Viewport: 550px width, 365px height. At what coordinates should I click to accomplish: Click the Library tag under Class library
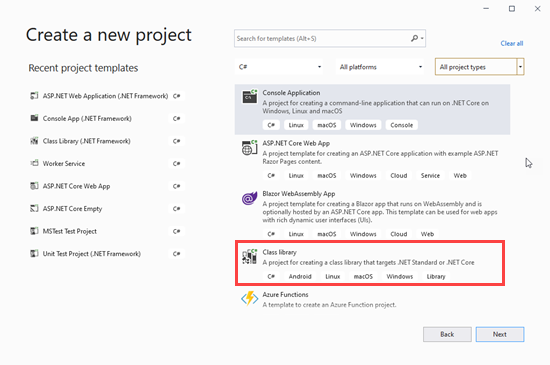(436, 276)
